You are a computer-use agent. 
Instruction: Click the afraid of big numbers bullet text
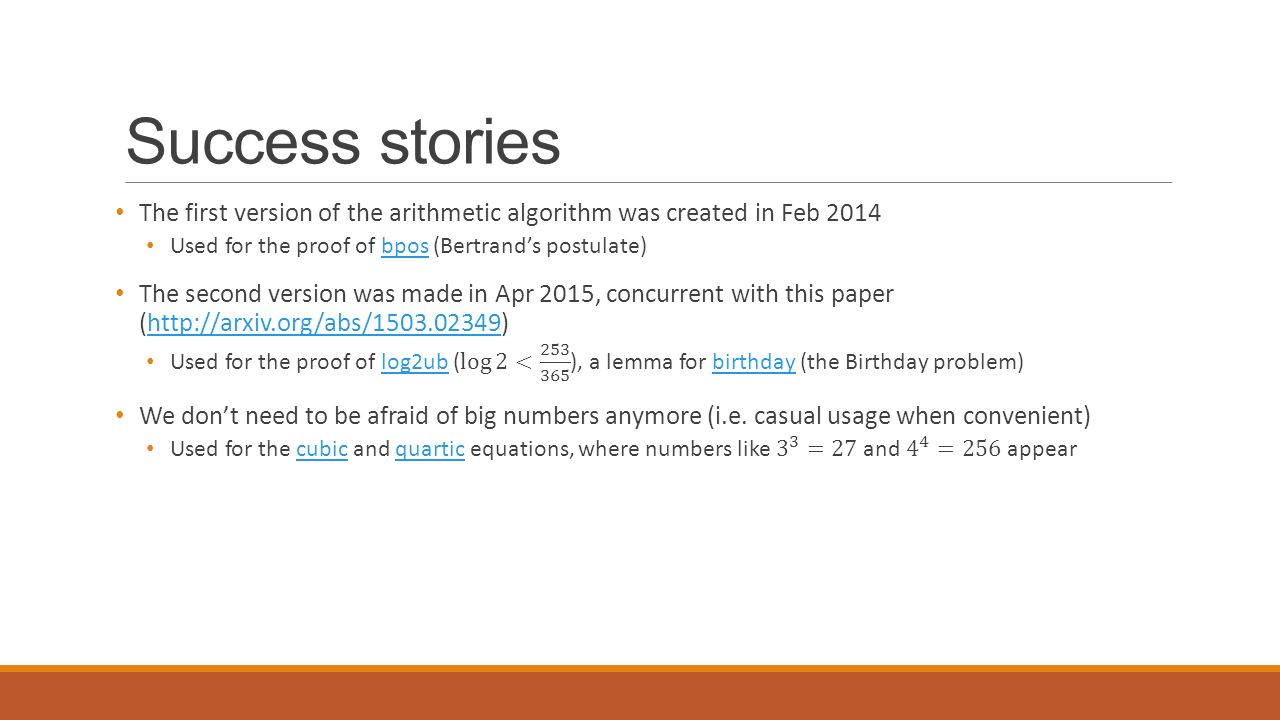pyautogui.click(x=615, y=415)
